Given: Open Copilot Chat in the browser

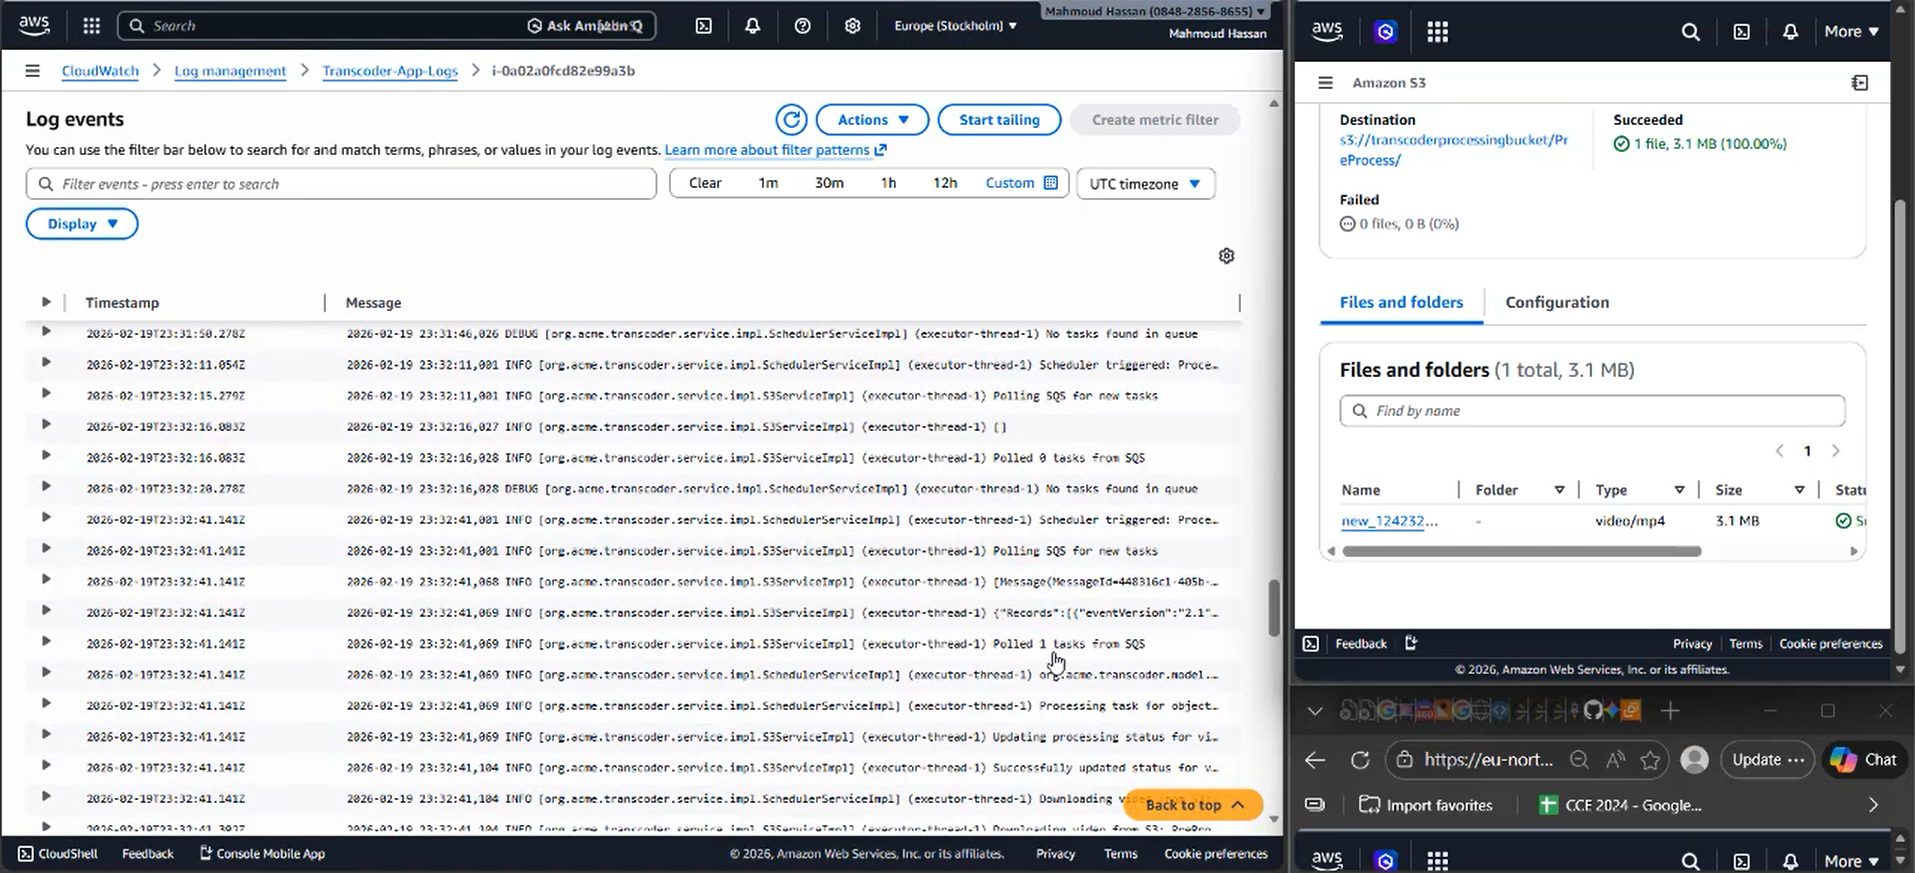Looking at the screenshot, I should click(x=1864, y=760).
